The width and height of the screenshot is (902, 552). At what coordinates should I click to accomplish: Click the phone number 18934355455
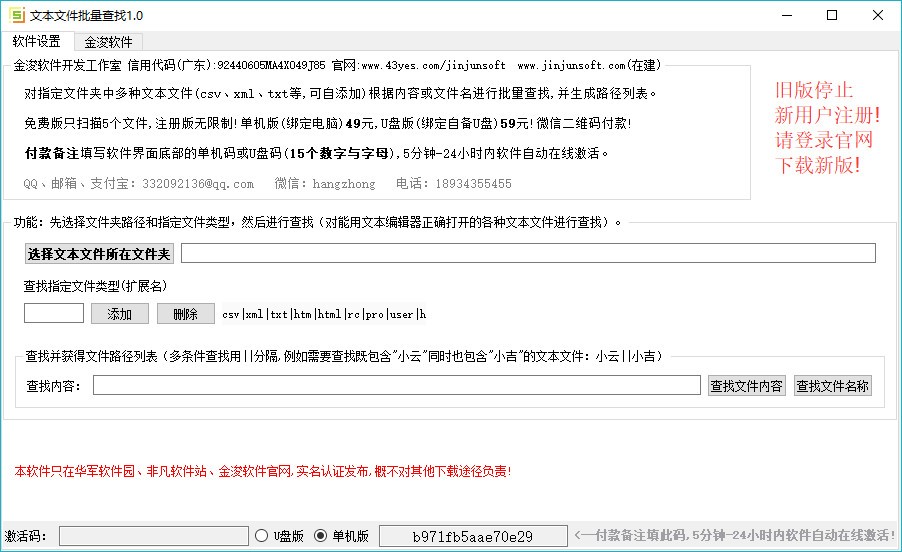(473, 184)
